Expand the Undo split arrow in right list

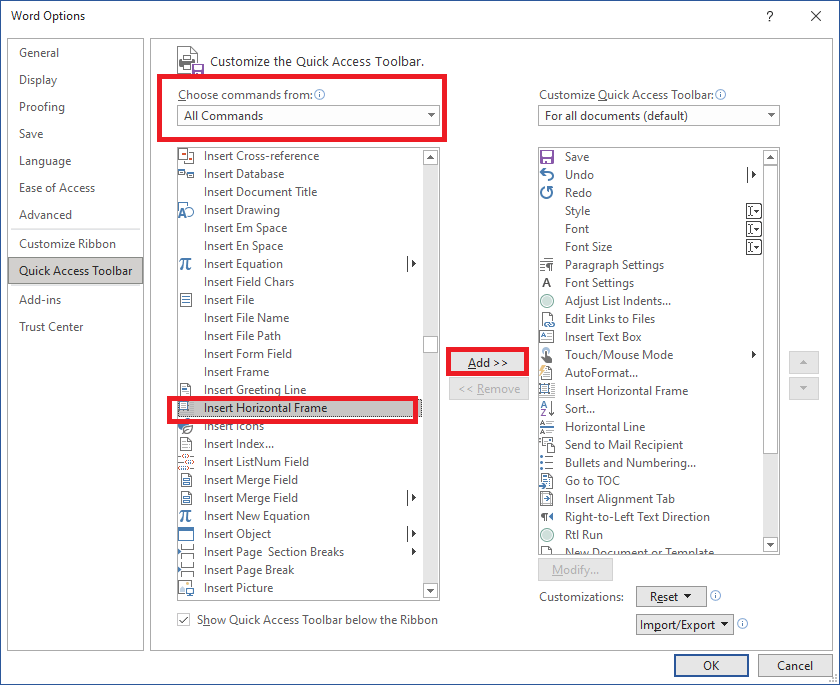coord(753,175)
